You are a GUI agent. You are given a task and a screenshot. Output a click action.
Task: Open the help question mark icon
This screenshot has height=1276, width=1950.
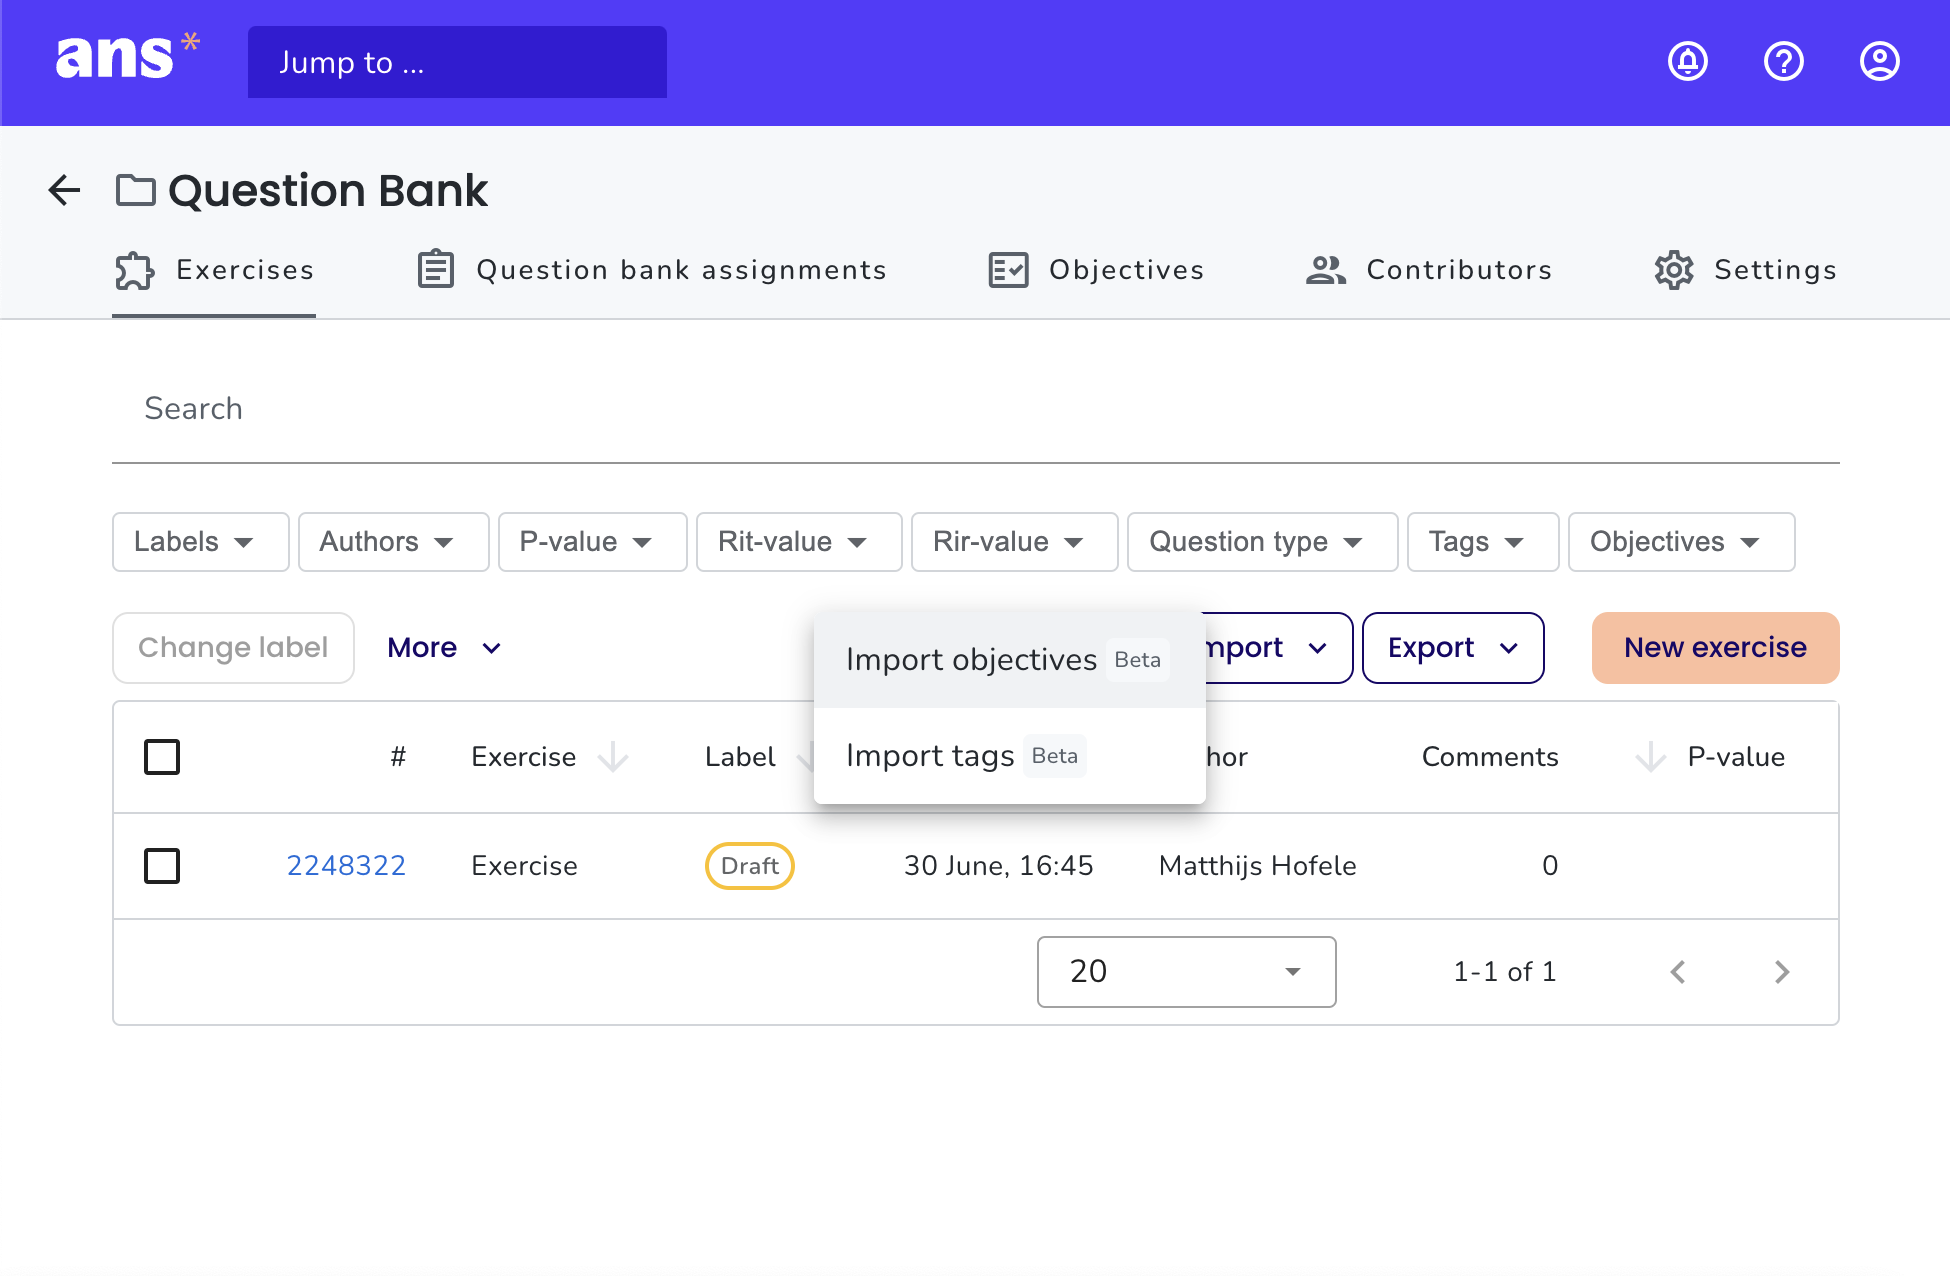coord(1784,61)
